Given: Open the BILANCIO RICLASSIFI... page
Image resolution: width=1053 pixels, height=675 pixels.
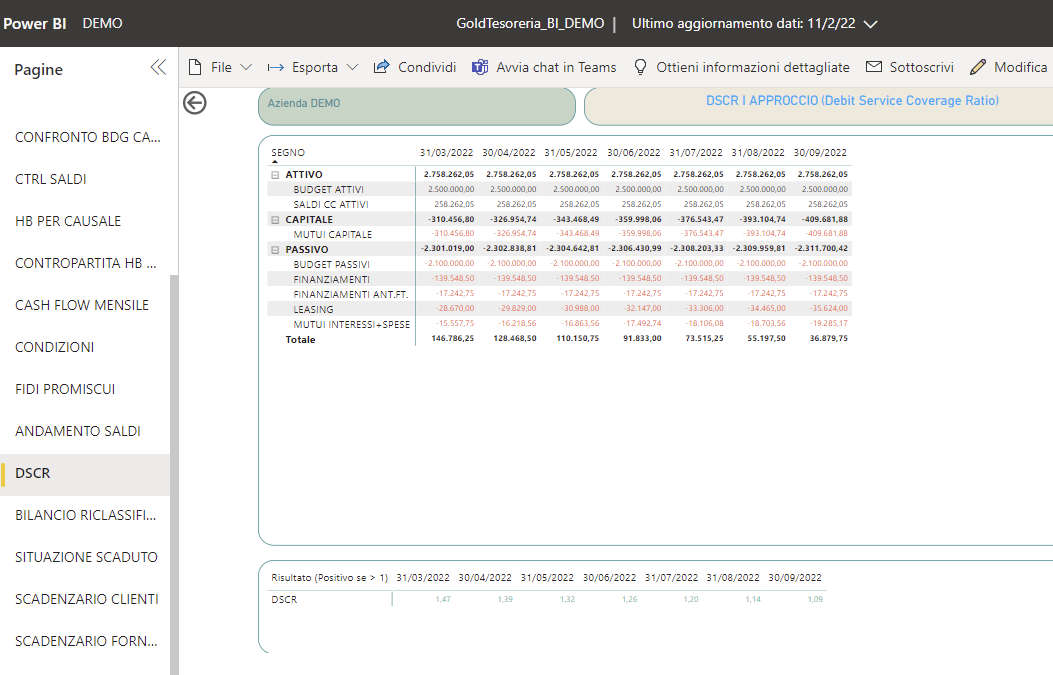Looking at the screenshot, I should coord(85,515).
